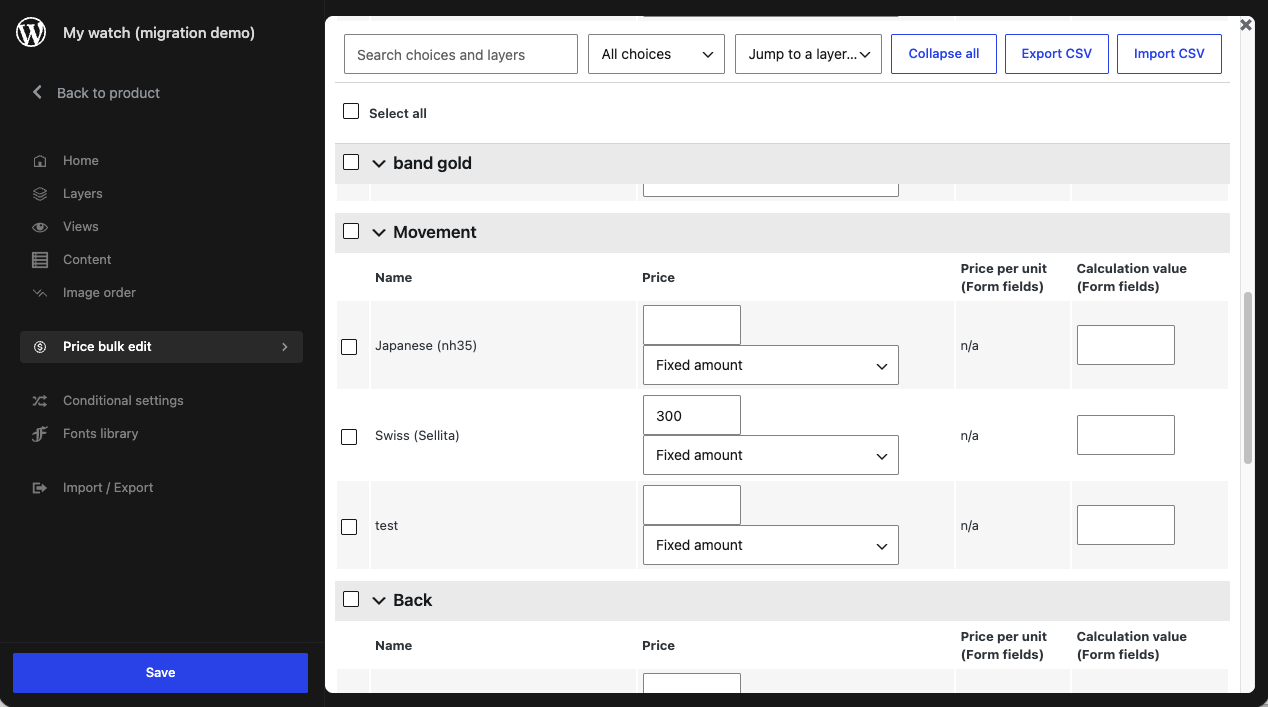Click calculation value field for test row
Viewport: 1268px width, 707px height.
tap(1126, 525)
